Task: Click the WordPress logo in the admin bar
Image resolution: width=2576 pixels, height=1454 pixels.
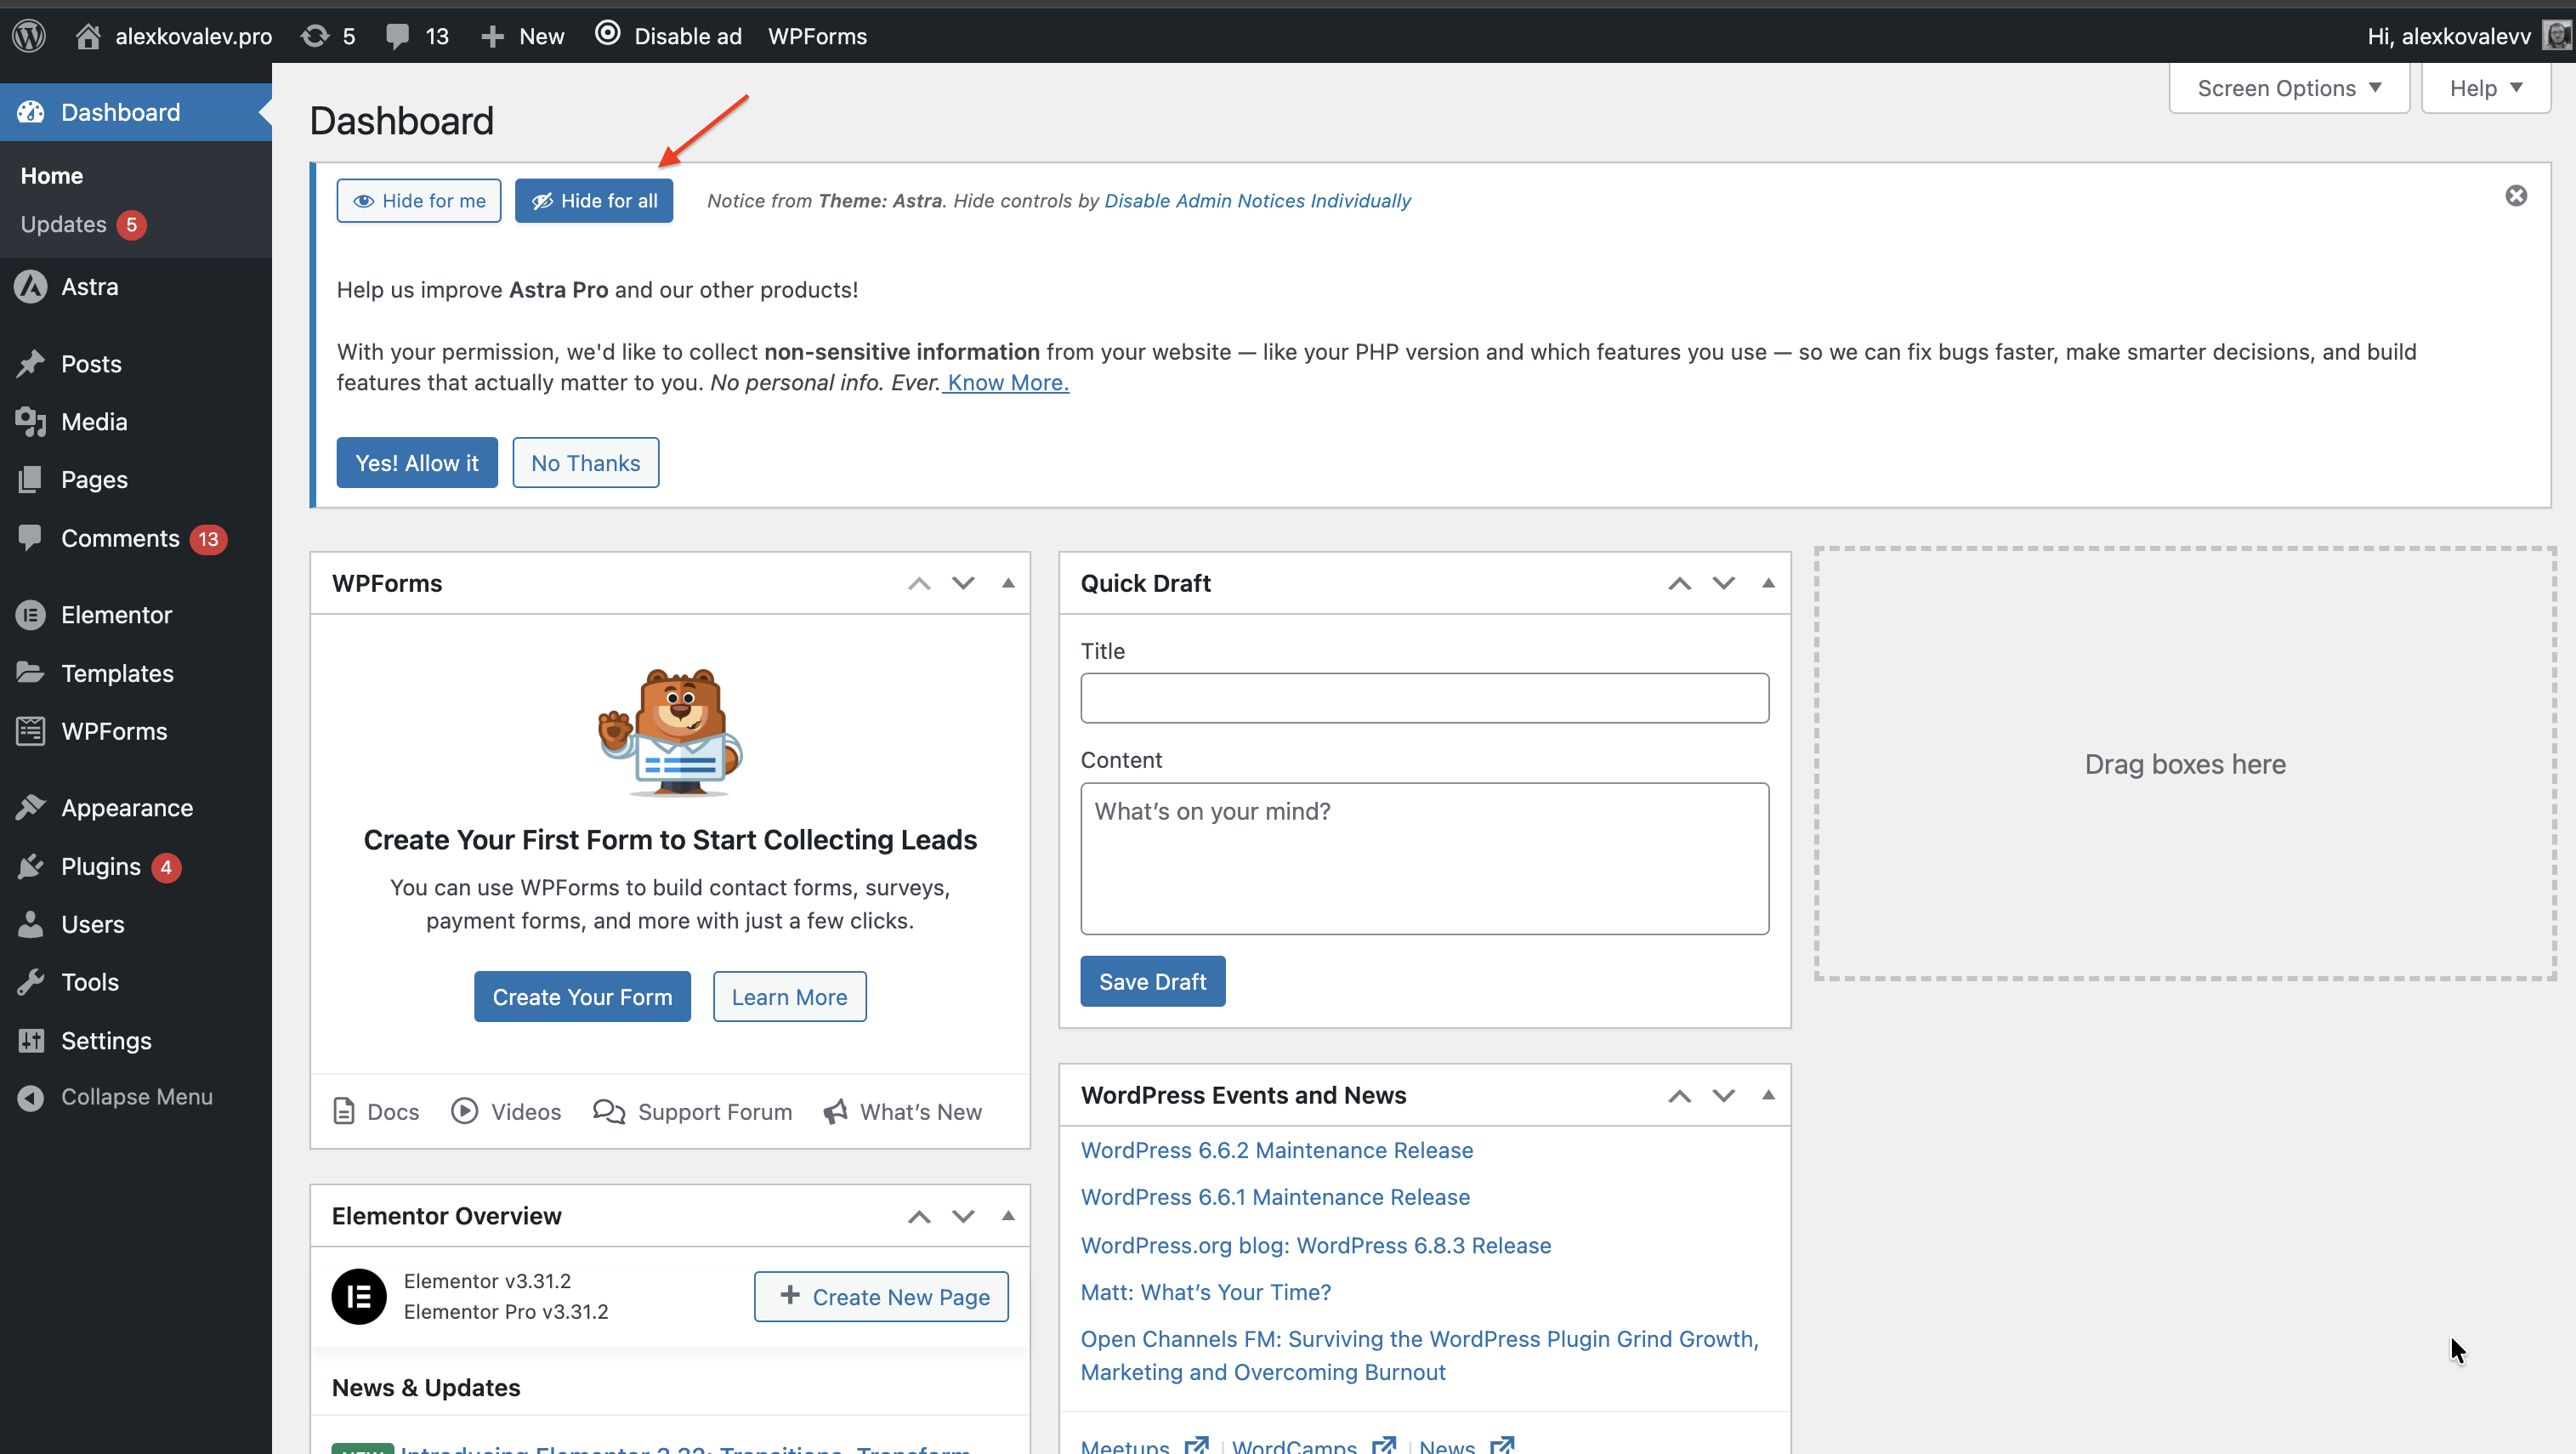Action: tap(29, 35)
